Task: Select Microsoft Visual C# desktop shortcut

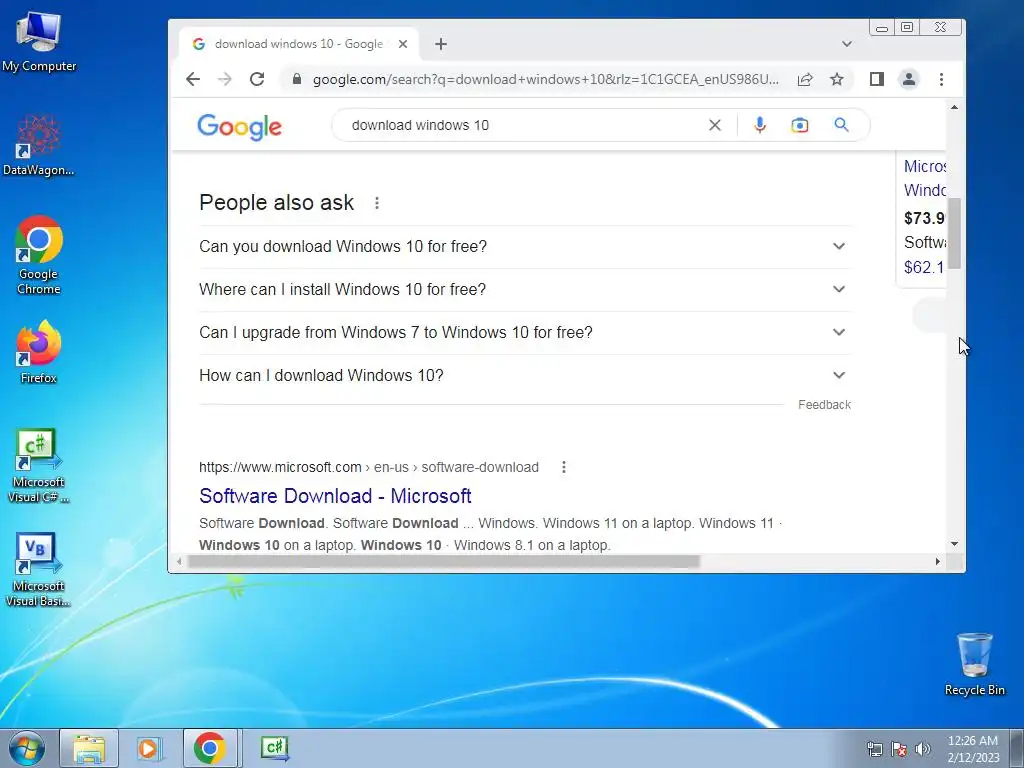Action: click(x=39, y=466)
